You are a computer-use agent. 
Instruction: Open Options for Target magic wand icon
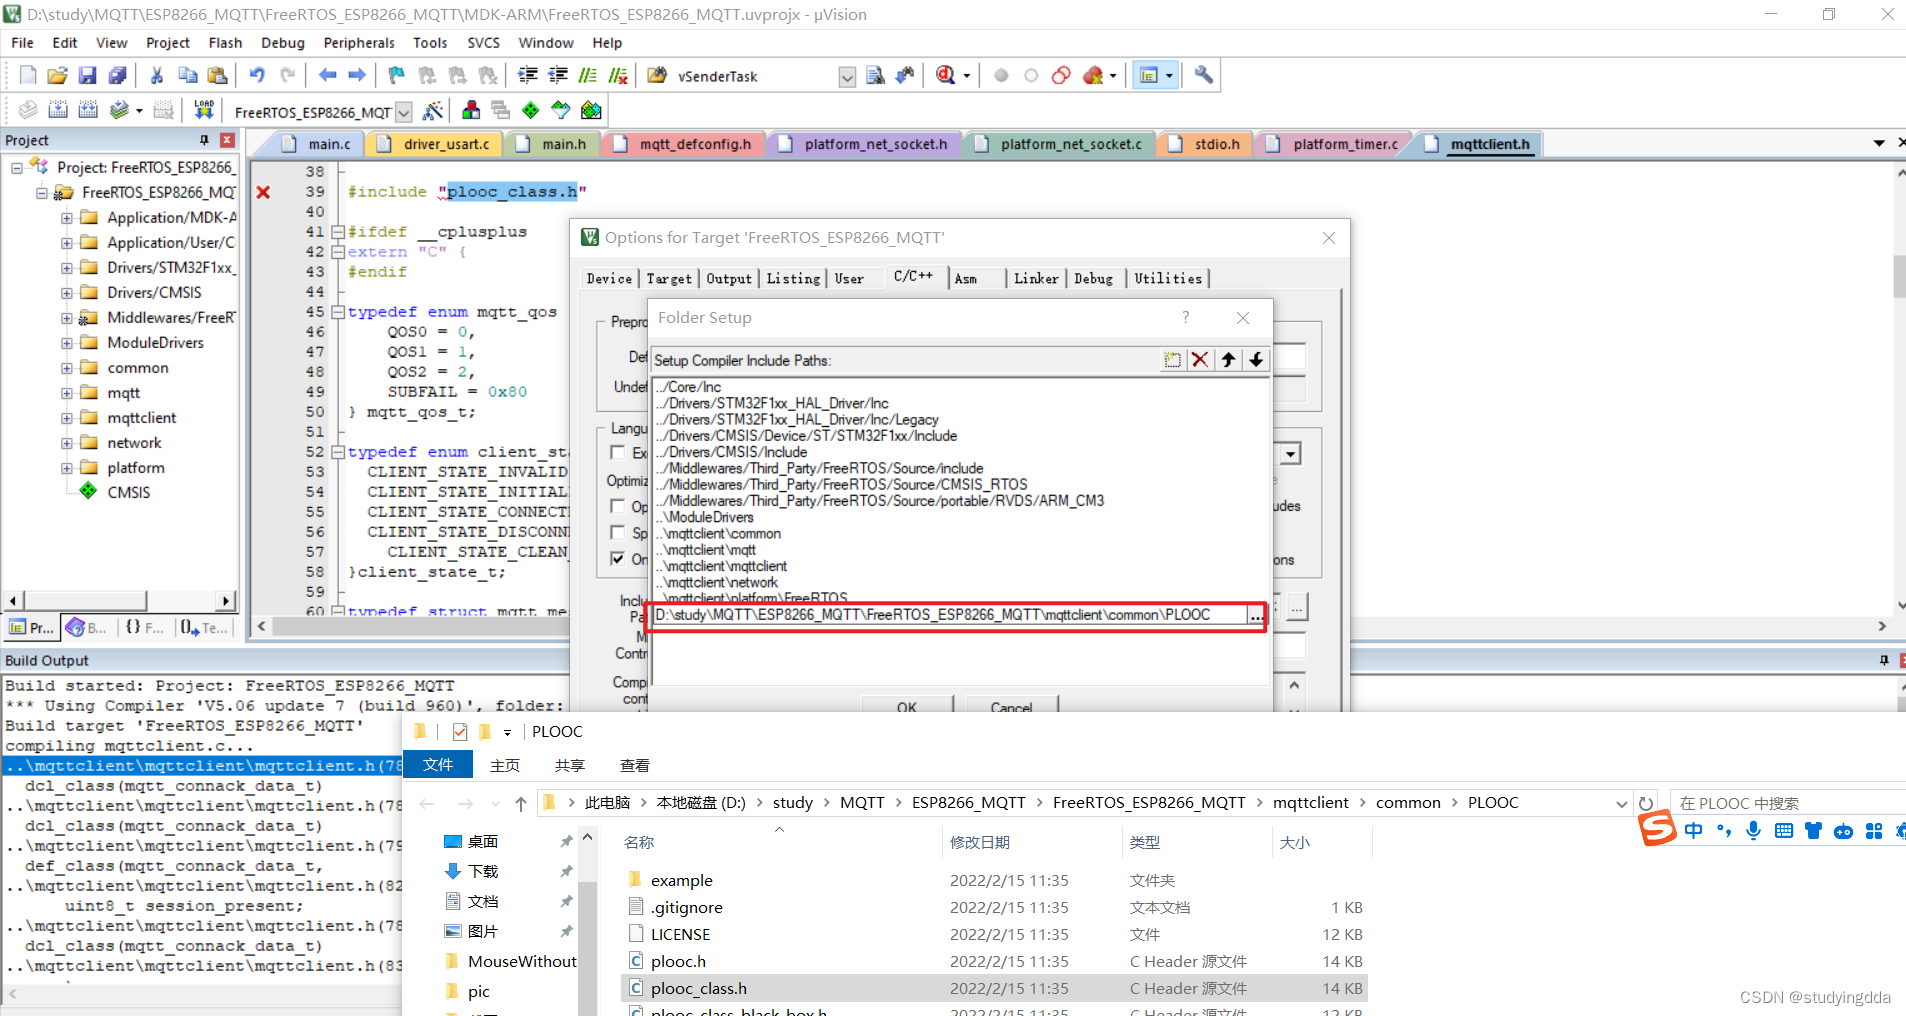tap(433, 110)
